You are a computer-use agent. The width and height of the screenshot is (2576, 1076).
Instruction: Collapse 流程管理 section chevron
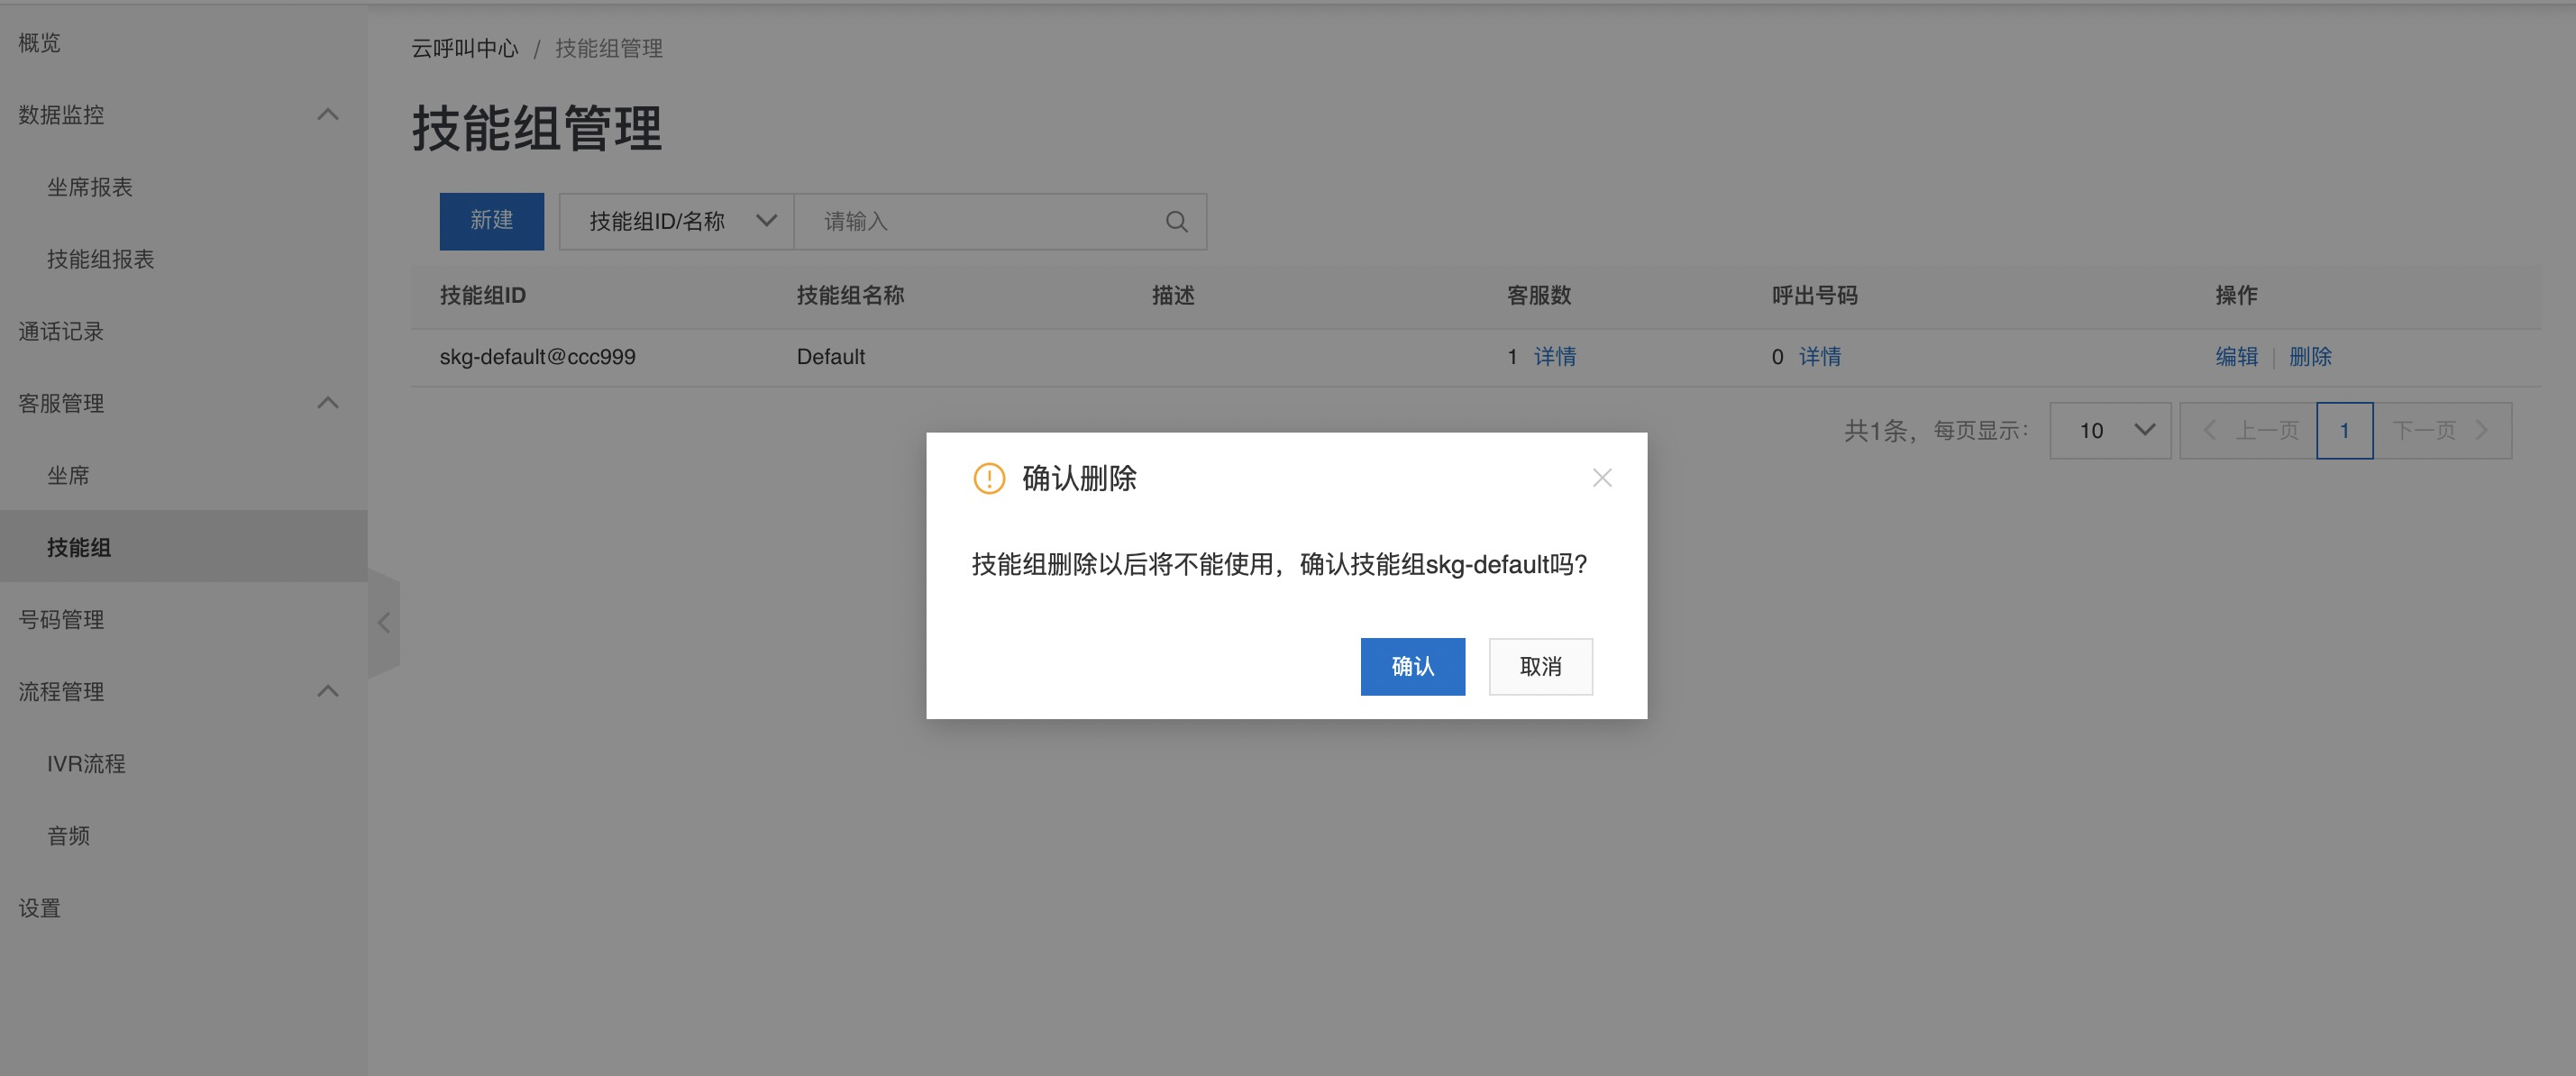click(328, 691)
